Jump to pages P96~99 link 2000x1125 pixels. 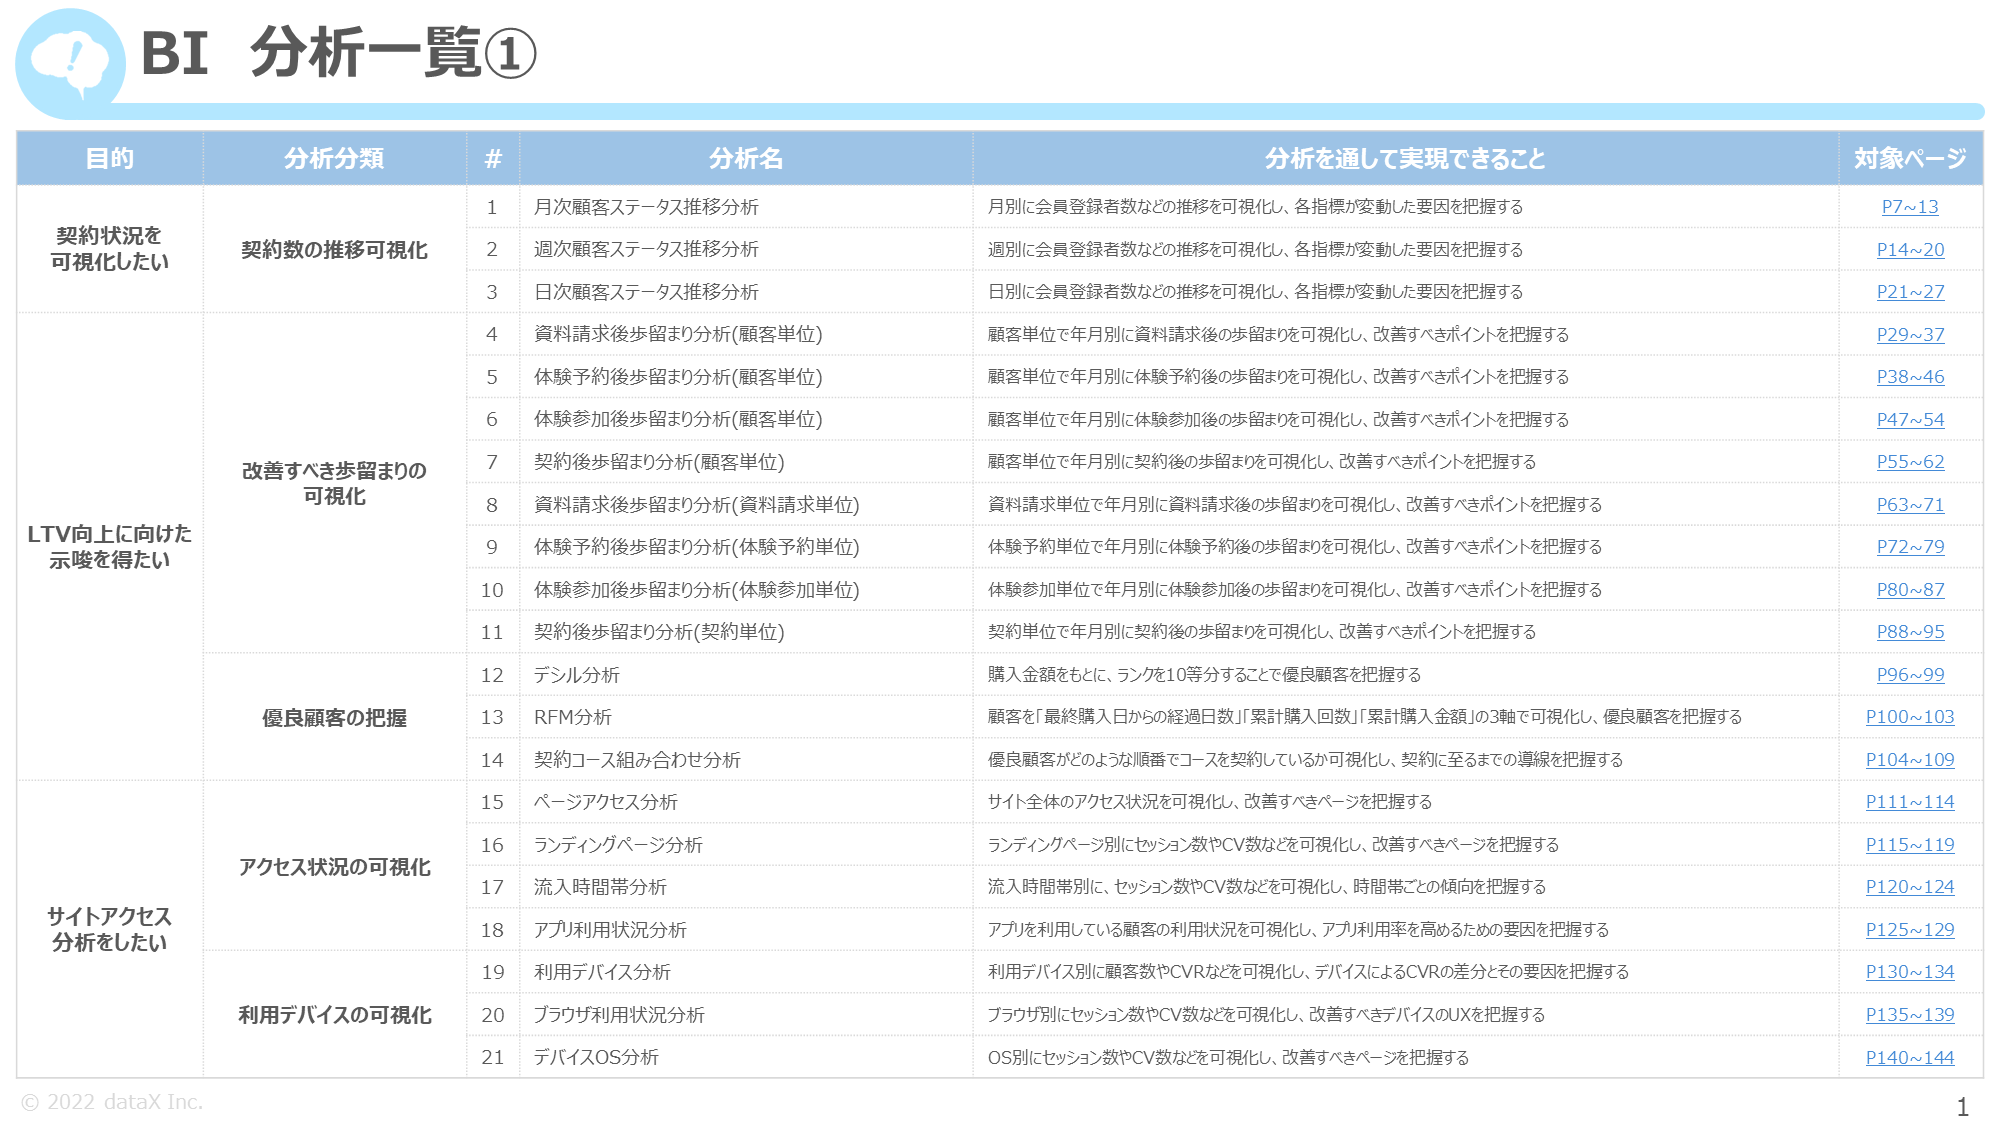point(1910,675)
